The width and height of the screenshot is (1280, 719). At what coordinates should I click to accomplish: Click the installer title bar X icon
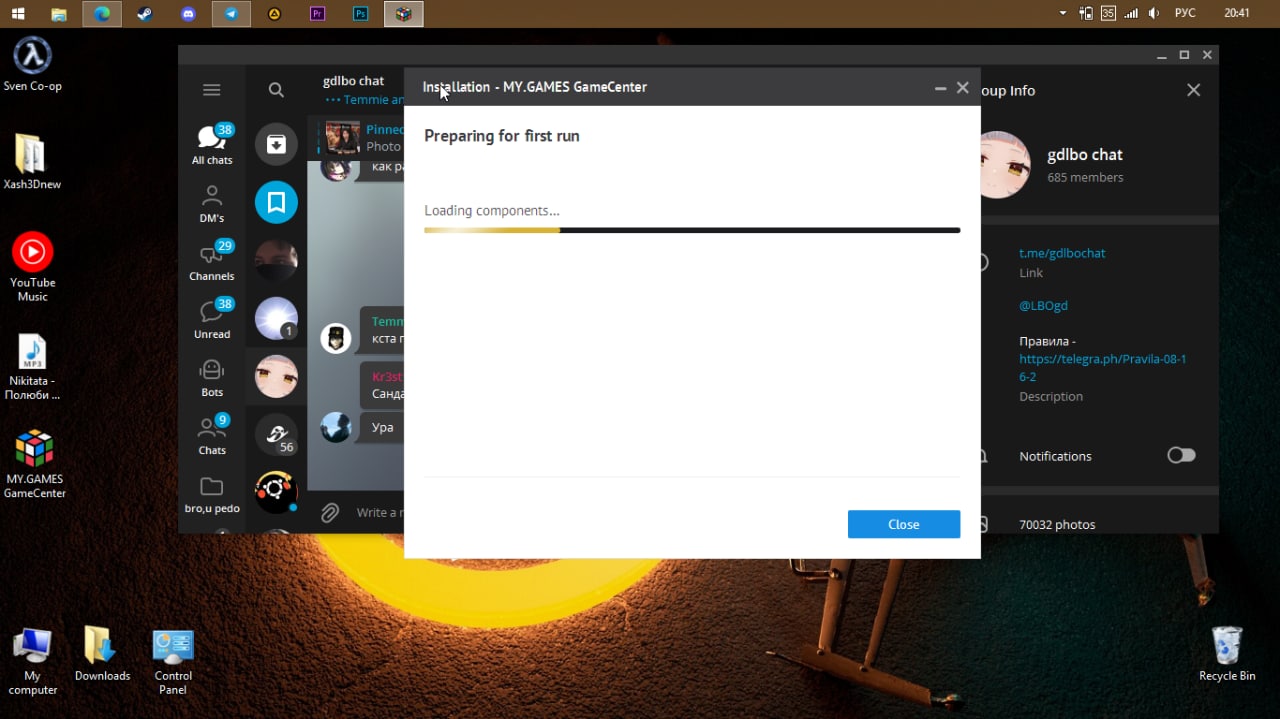point(963,88)
